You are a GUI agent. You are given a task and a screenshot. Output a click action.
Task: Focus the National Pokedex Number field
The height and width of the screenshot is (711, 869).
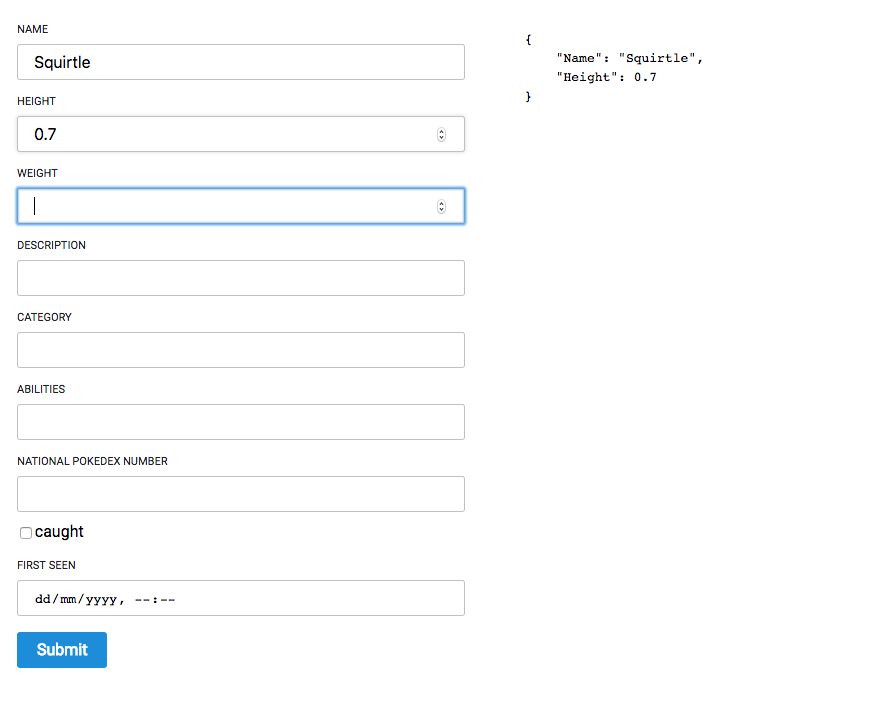point(241,494)
